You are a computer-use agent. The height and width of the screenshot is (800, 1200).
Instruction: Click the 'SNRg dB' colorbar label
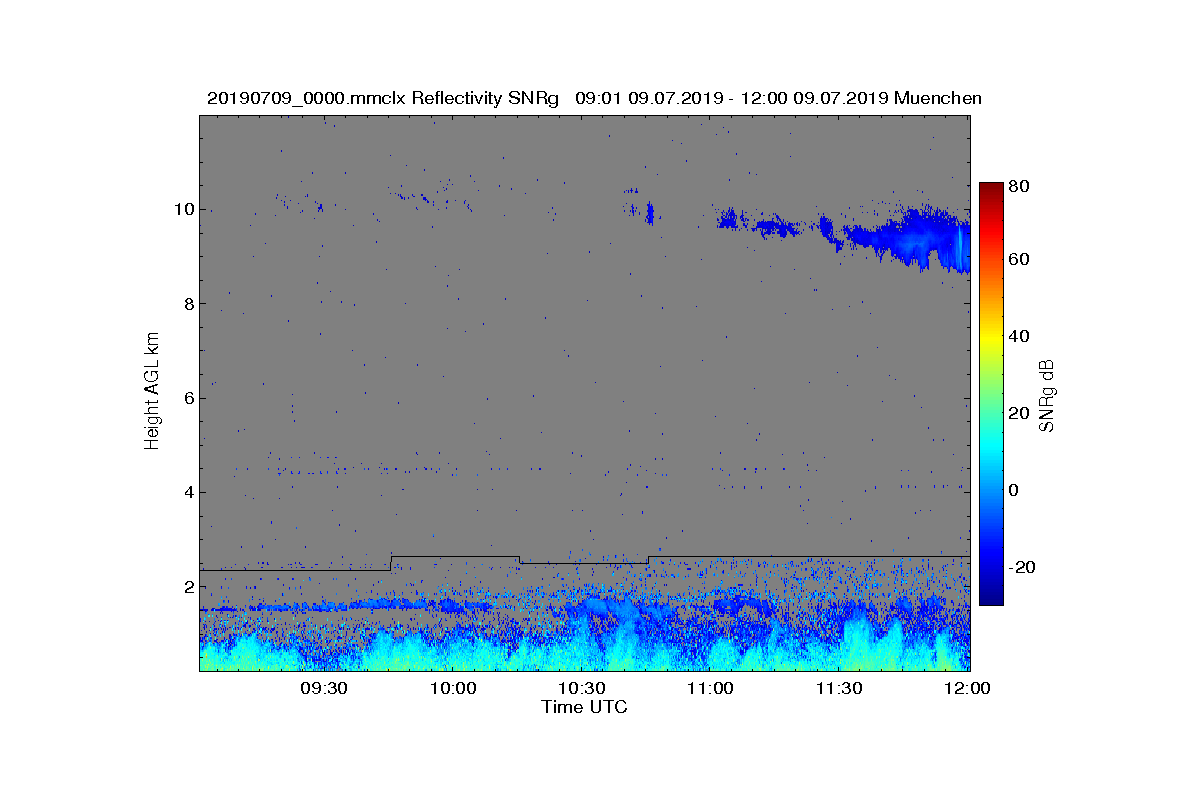pos(1048,396)
